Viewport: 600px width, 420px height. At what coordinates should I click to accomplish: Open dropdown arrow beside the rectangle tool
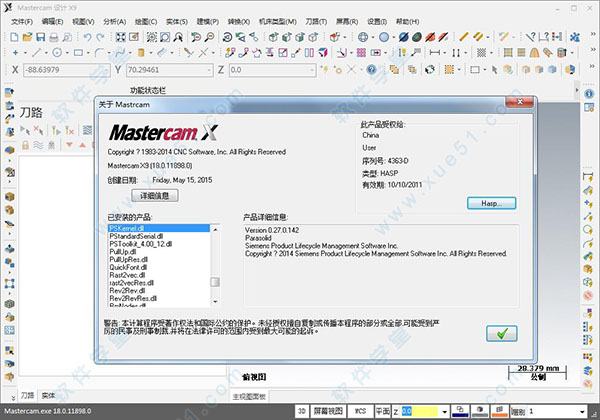(x=88, y=53)
